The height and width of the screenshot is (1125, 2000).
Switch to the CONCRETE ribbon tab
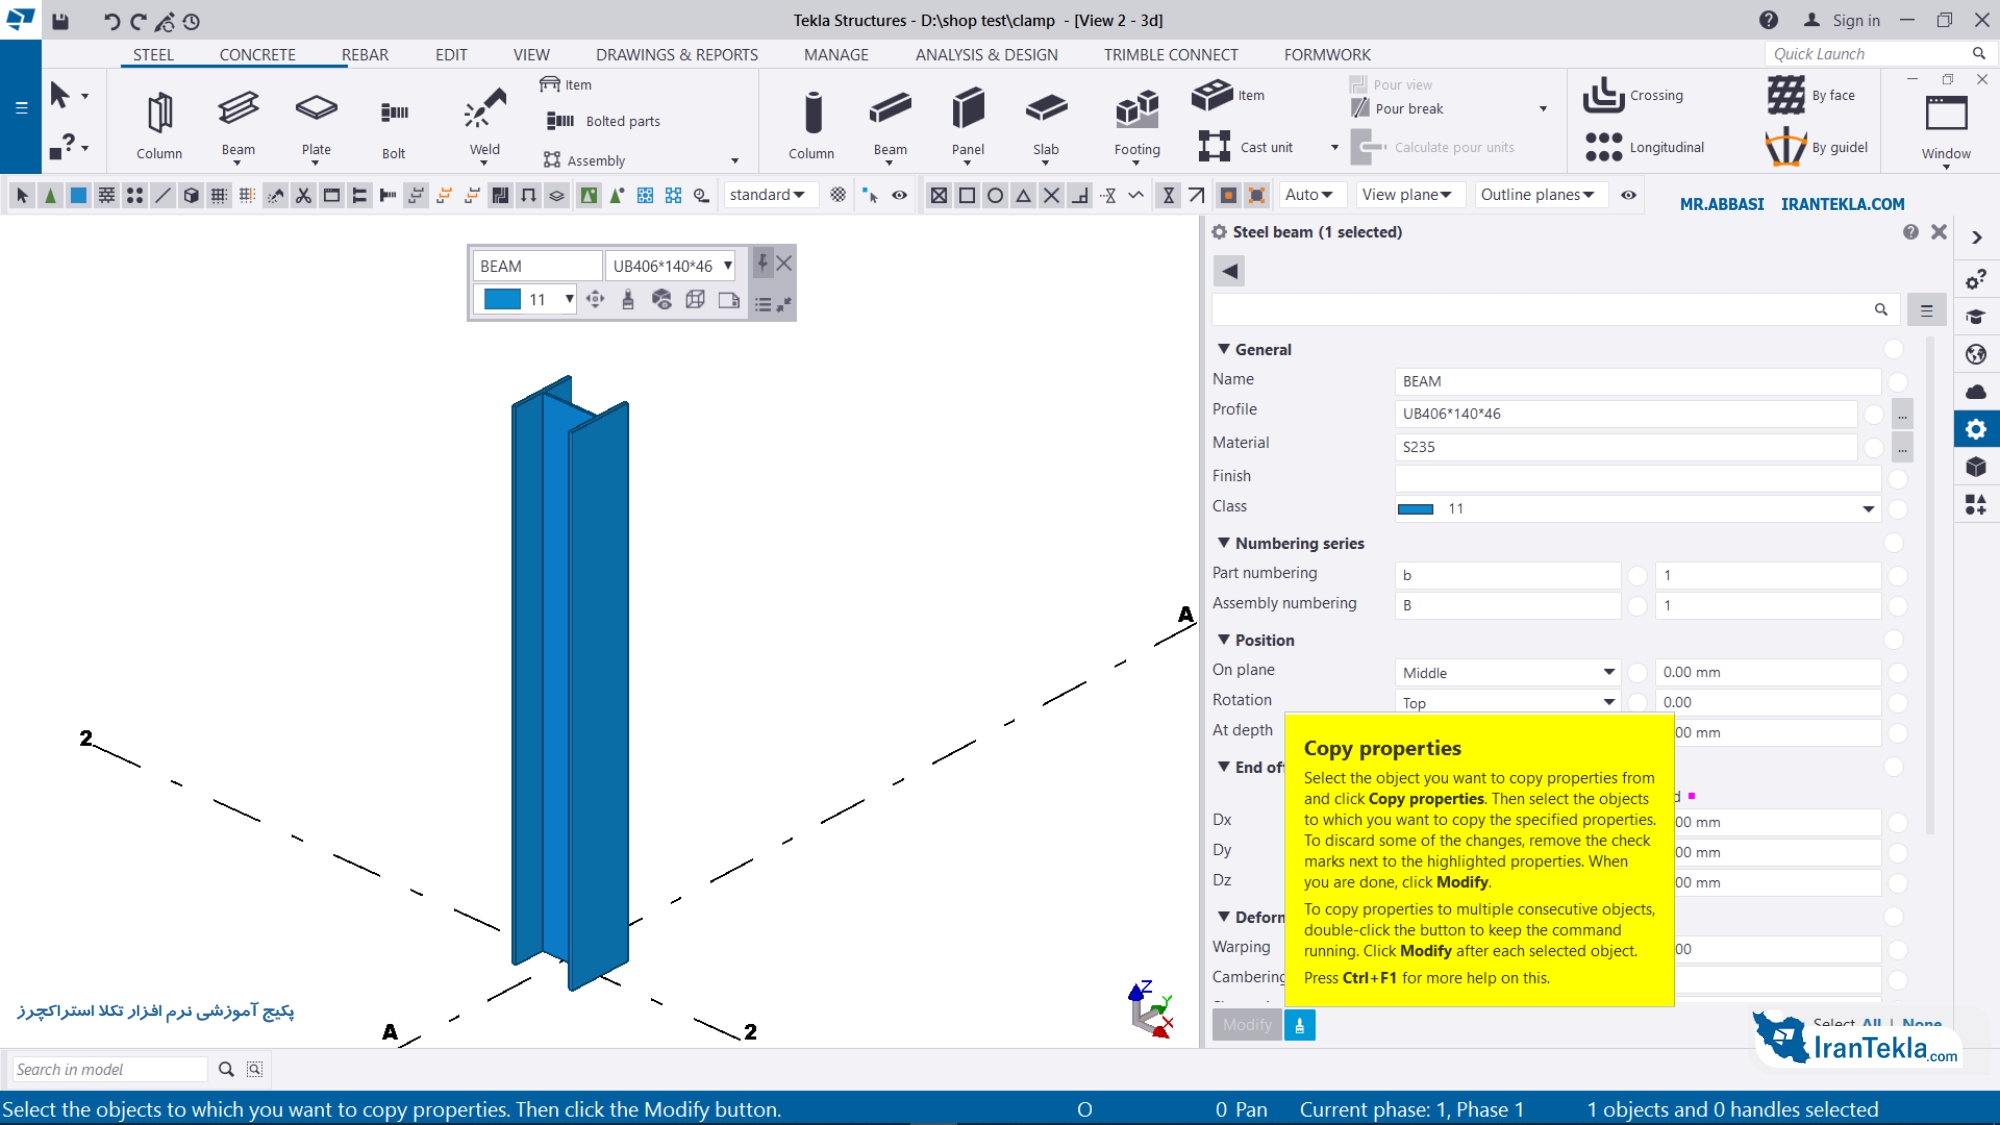click(x=257, y=55)
